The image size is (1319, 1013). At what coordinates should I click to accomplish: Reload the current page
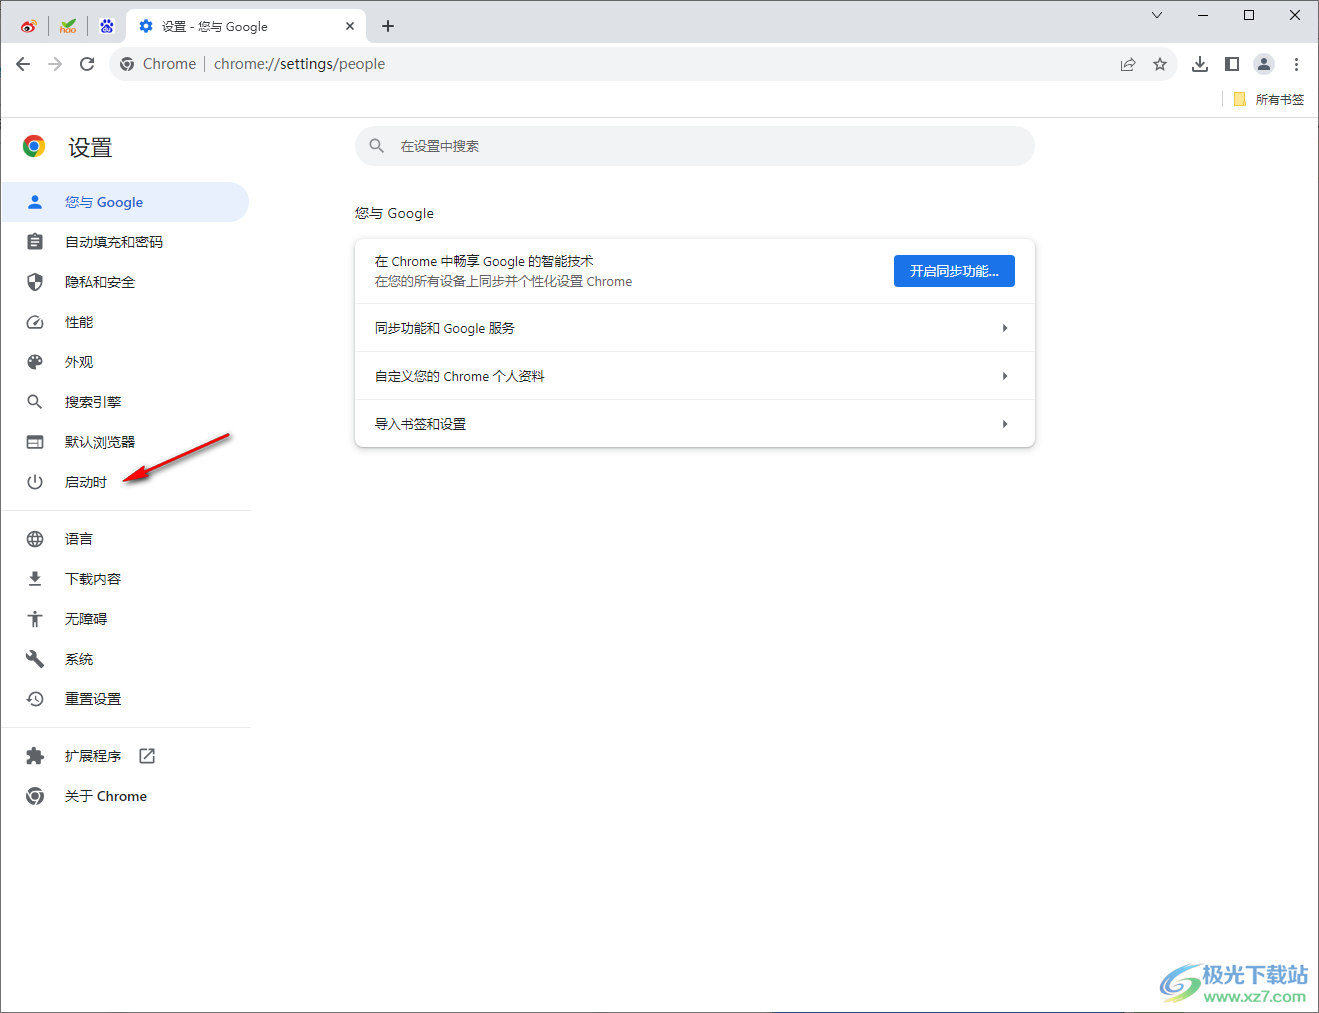tap(87, 64)
